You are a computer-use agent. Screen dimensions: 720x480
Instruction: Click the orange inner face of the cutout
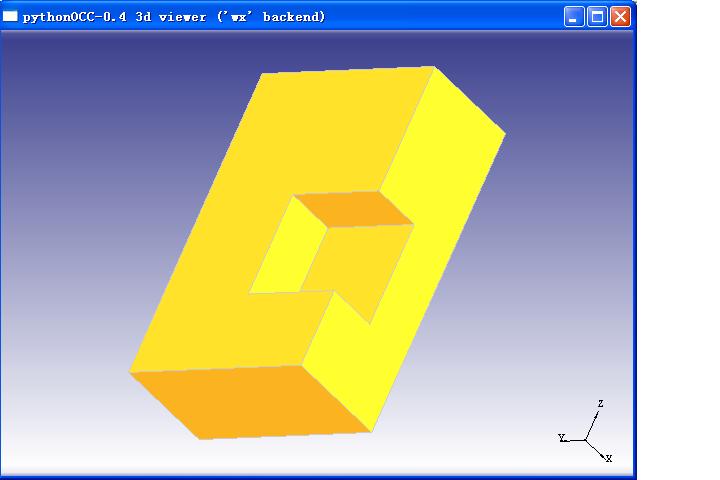click(354, 209)
